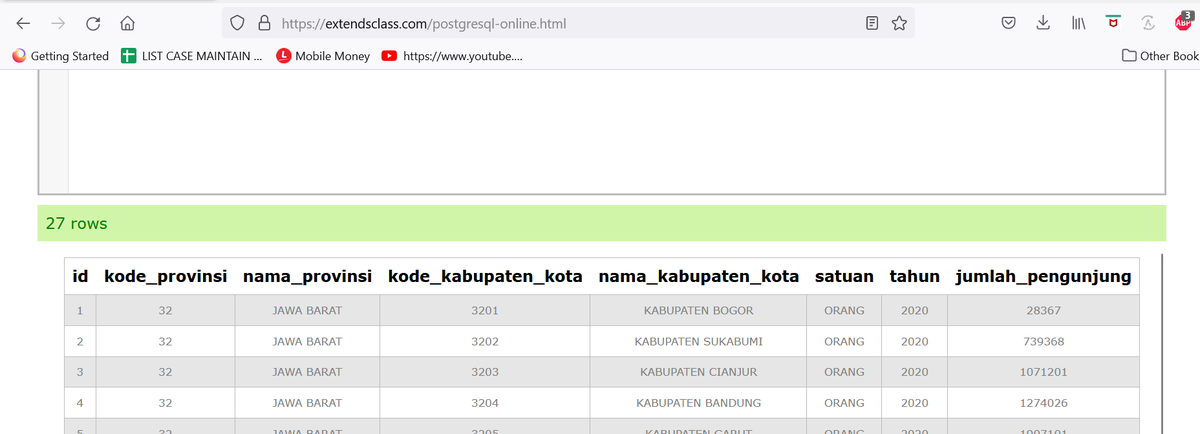The width and height of the screenshot is (1200, 434).
Task: Click the JAWA BARAT cell in the KABUPATEN BOGOR row
Action: 307,310
